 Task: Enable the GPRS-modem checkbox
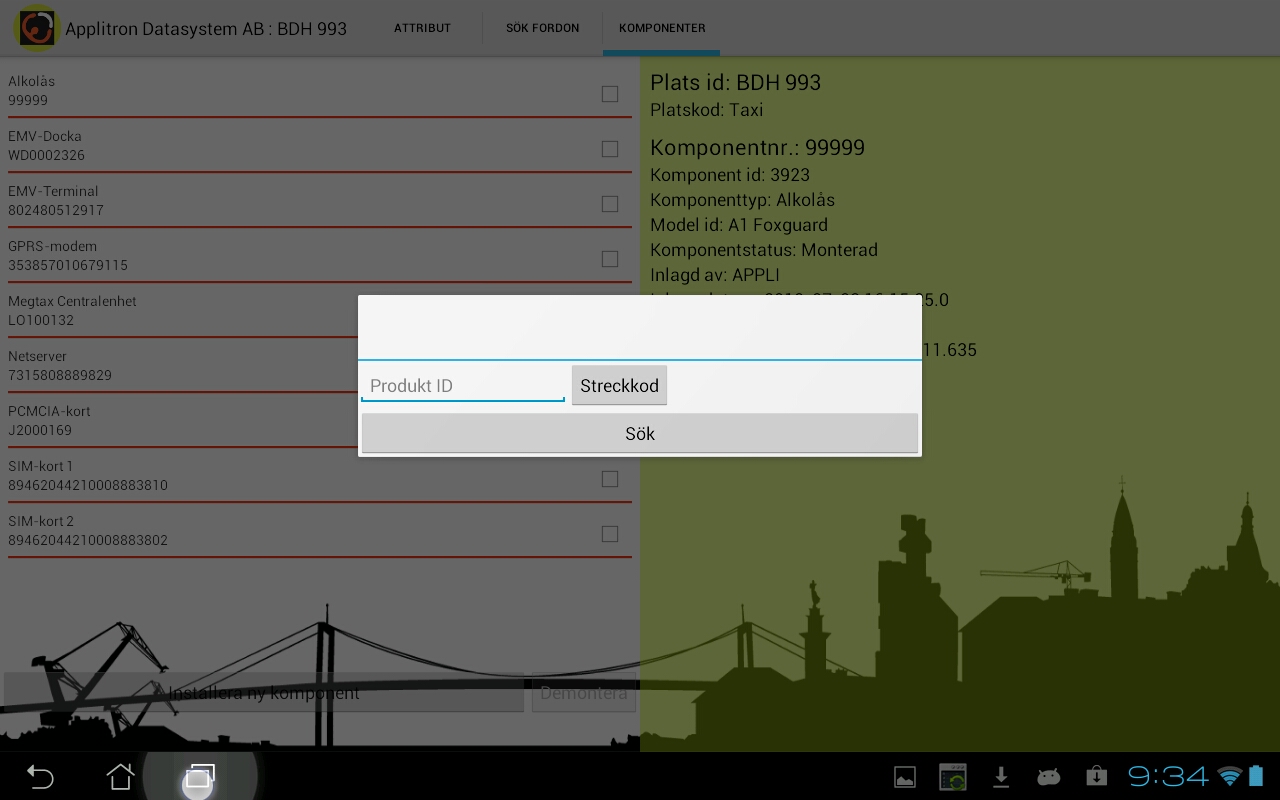click(609, 259)
